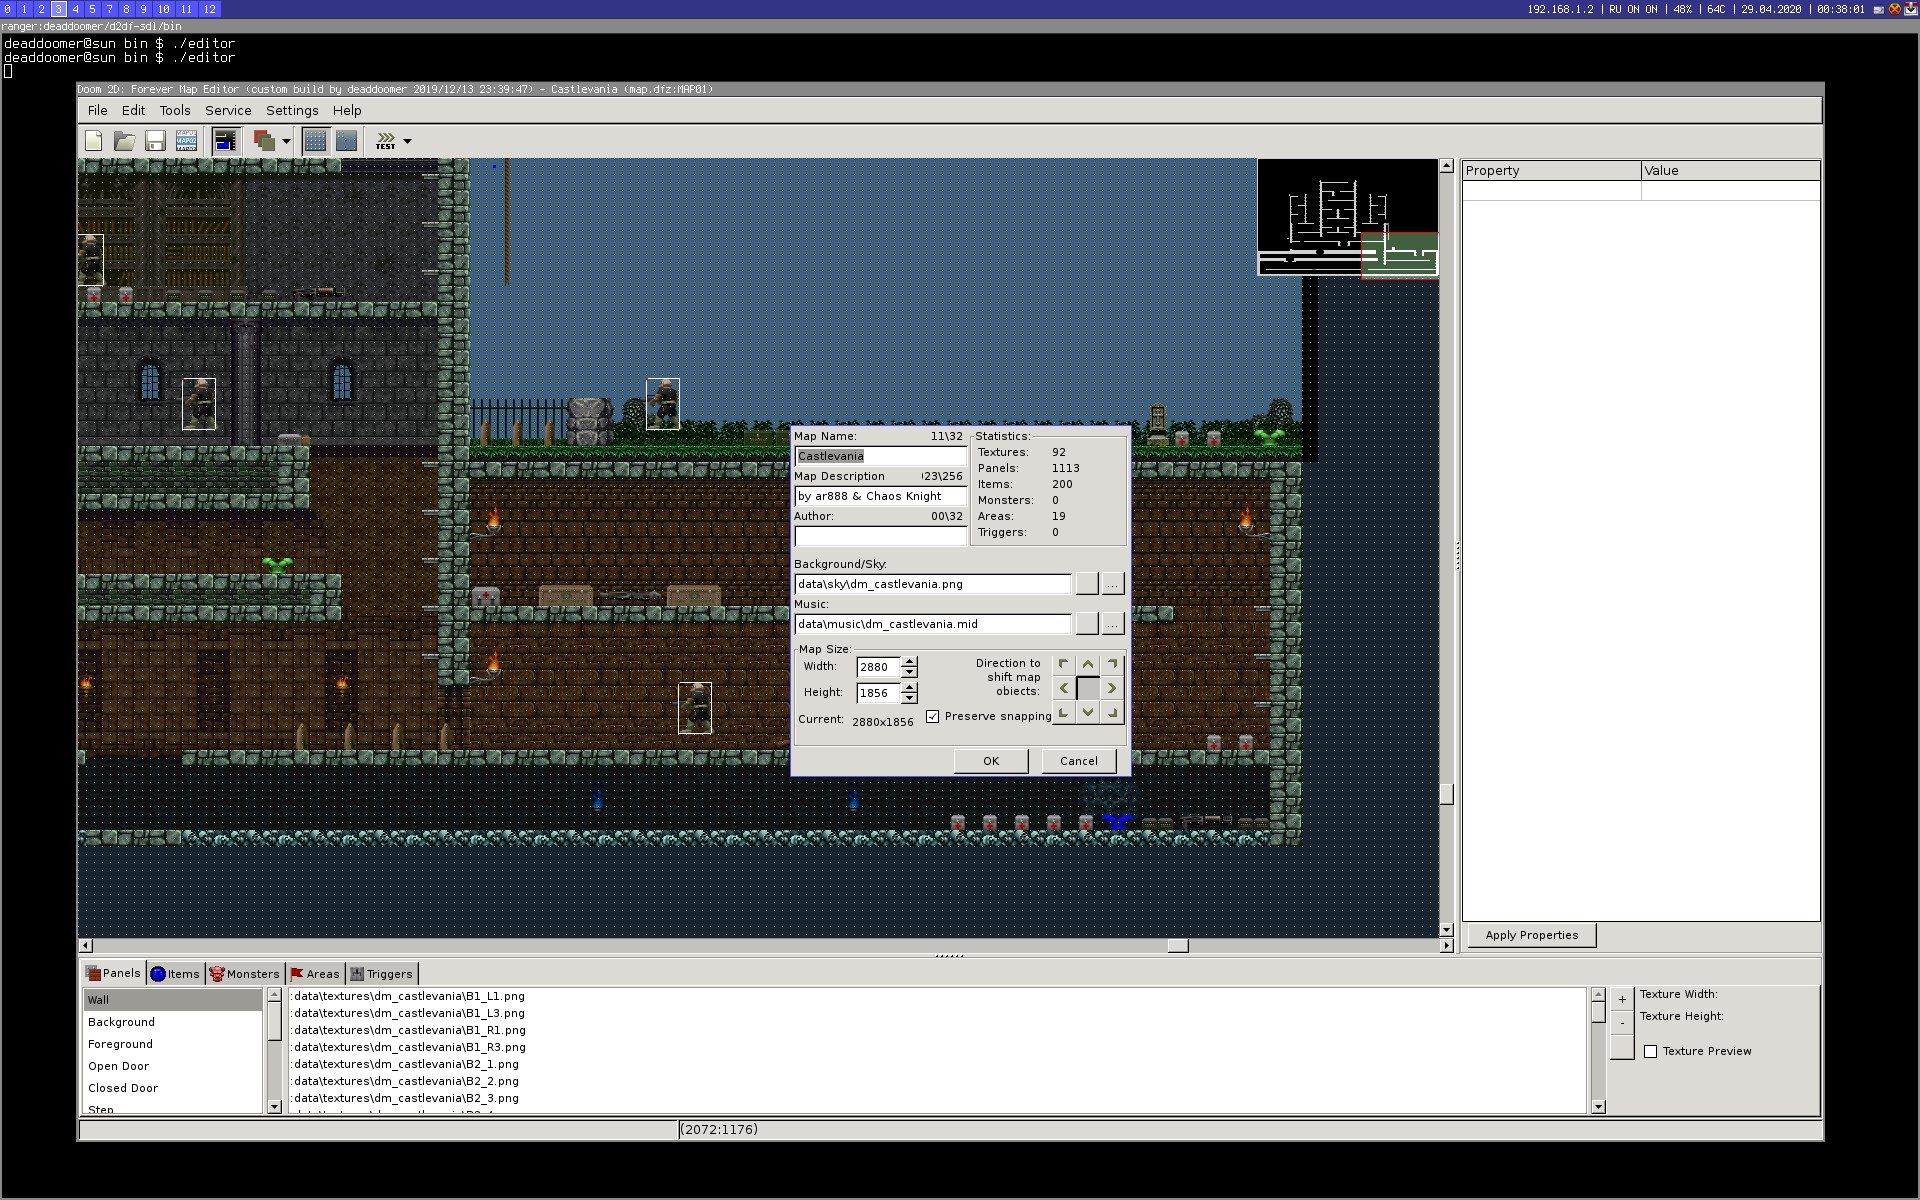Select Background panel type
The image size is (1920, 1200).
pyautogui.click(x=172, y=1022)
